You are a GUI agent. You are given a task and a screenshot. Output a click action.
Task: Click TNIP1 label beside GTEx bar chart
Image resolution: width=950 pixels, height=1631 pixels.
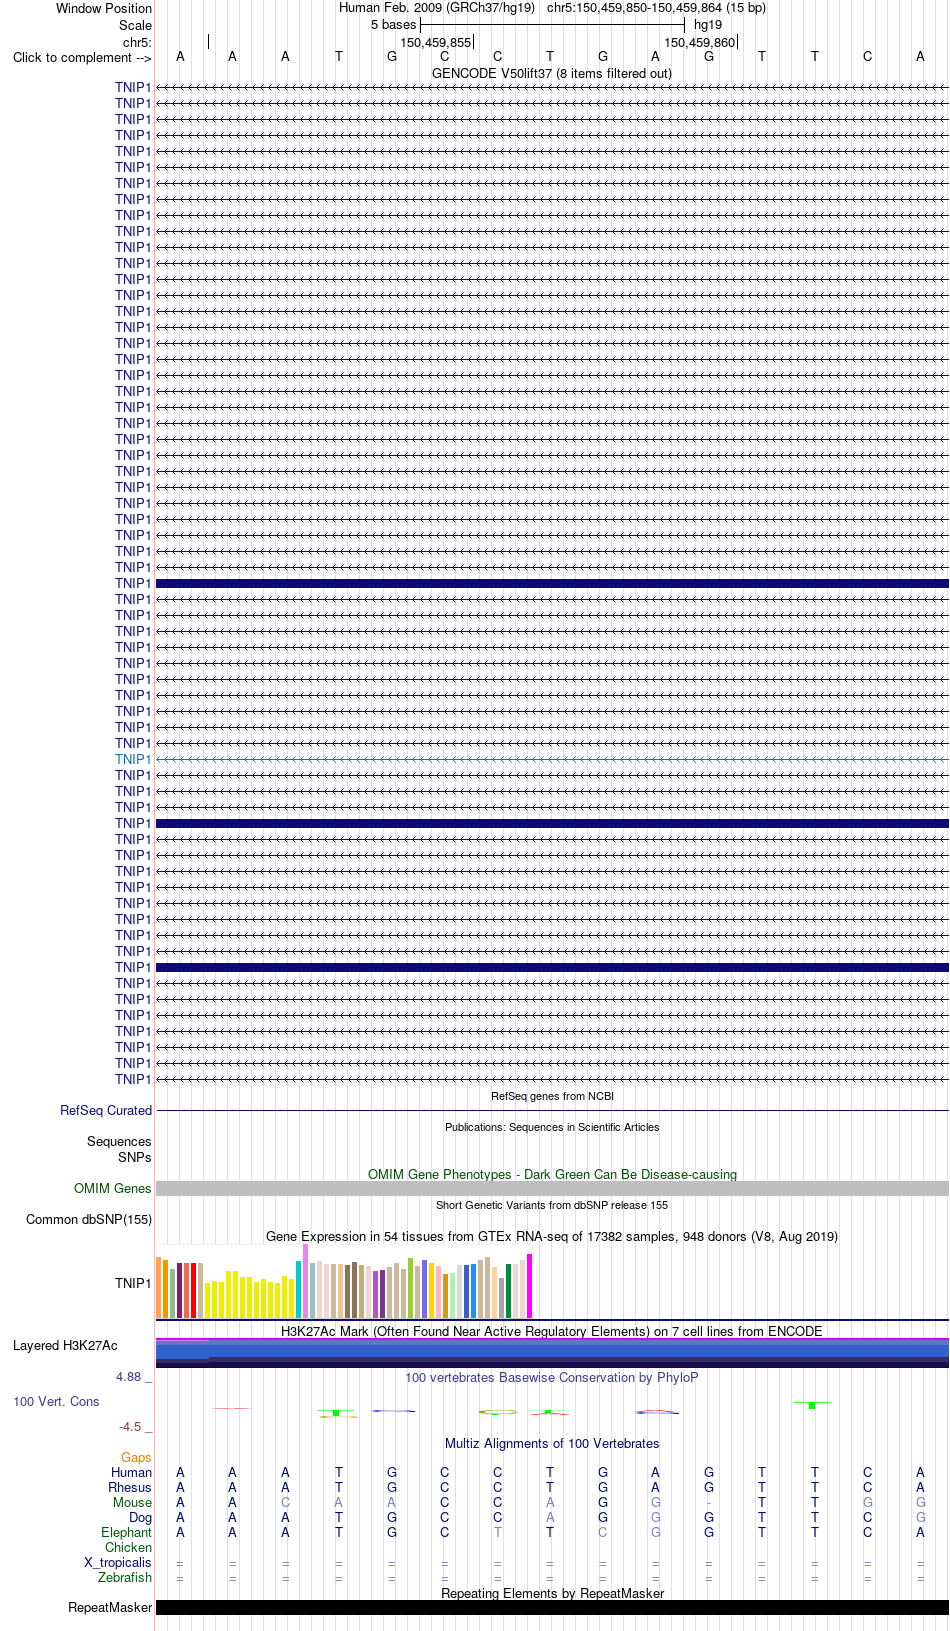click(x=133, y=1283)
